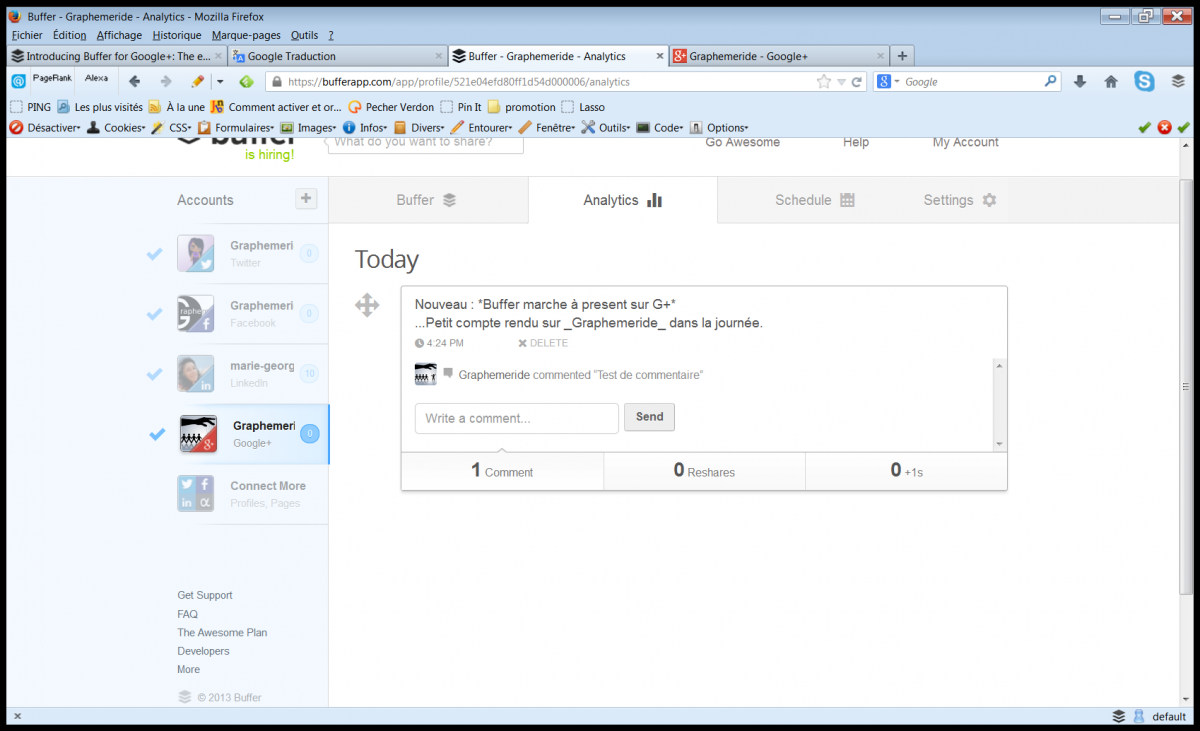Toggle checkmark for Facebook account
Image resolution: width=1200 pixels, height=731 pixels.
click(x=154, y=314)
